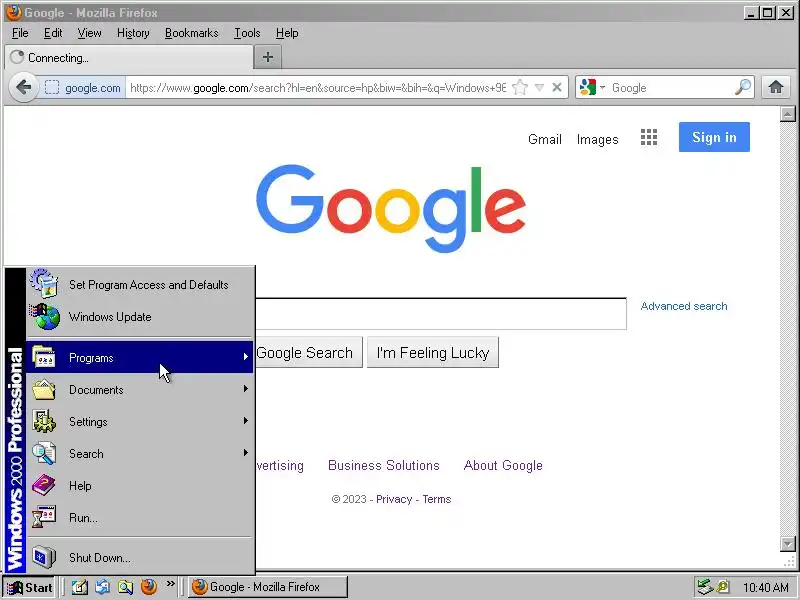The width and height of the screenshot is (800, 600).
Task: Open the Privacy link
Action: coord(393,499)
